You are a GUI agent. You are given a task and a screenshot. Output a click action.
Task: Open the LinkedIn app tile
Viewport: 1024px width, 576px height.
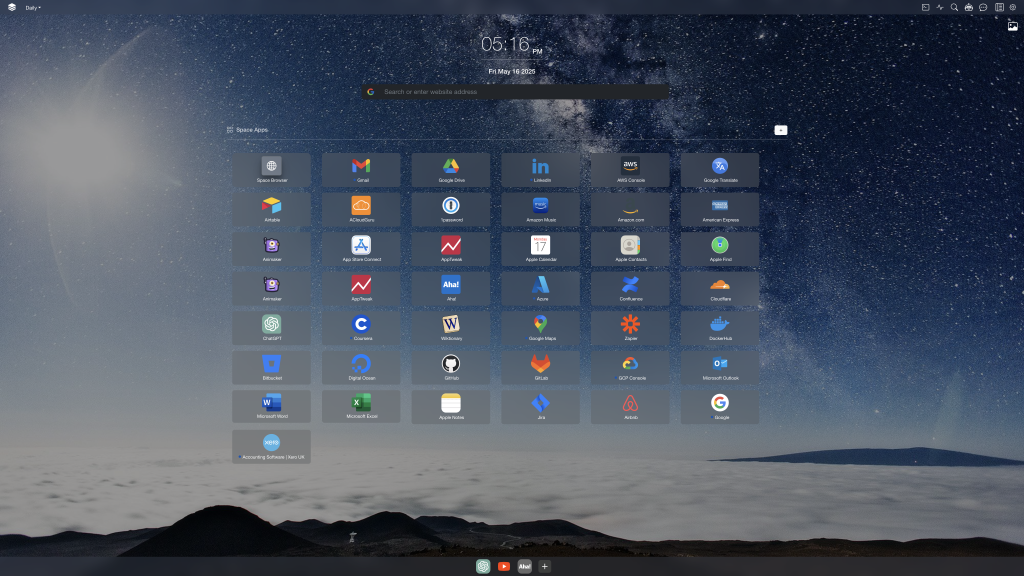pyautogui.click(x=540, y=170)
